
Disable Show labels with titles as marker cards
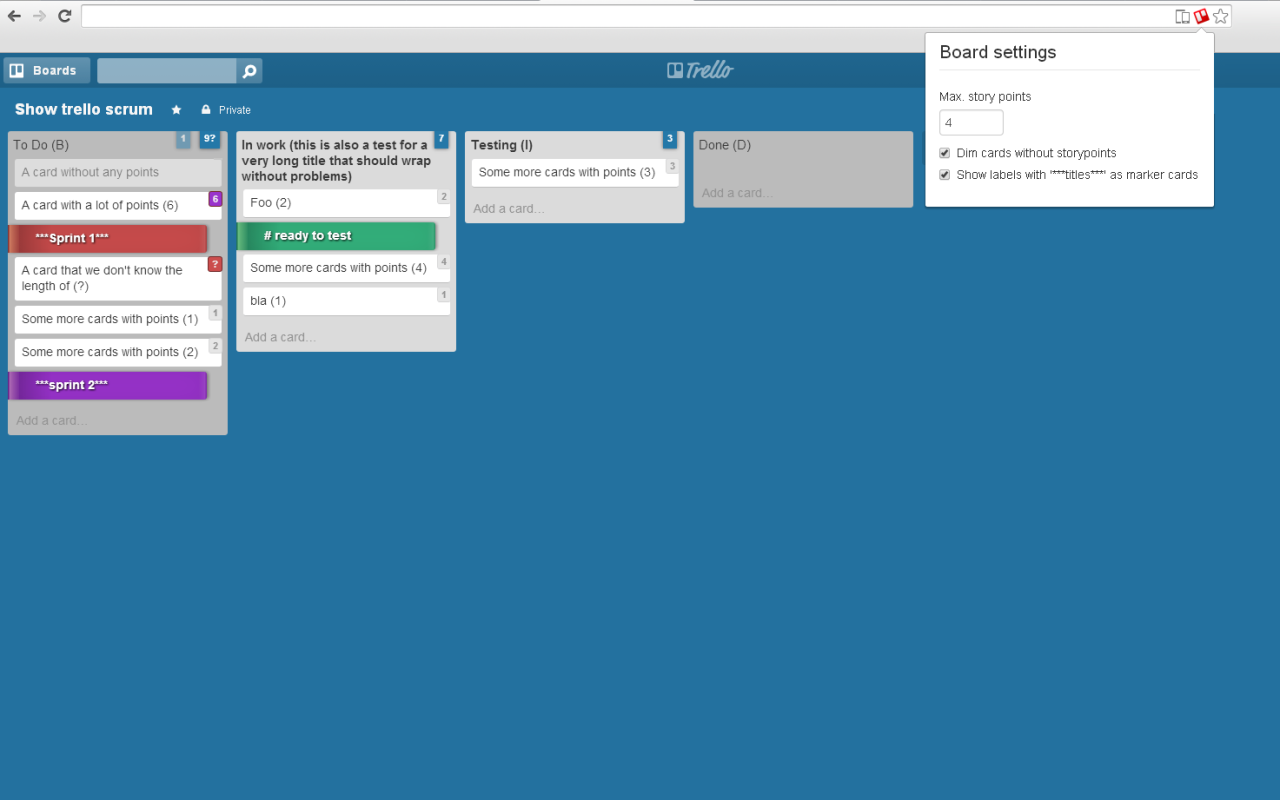pyautogui.click(x=944, y=174)
